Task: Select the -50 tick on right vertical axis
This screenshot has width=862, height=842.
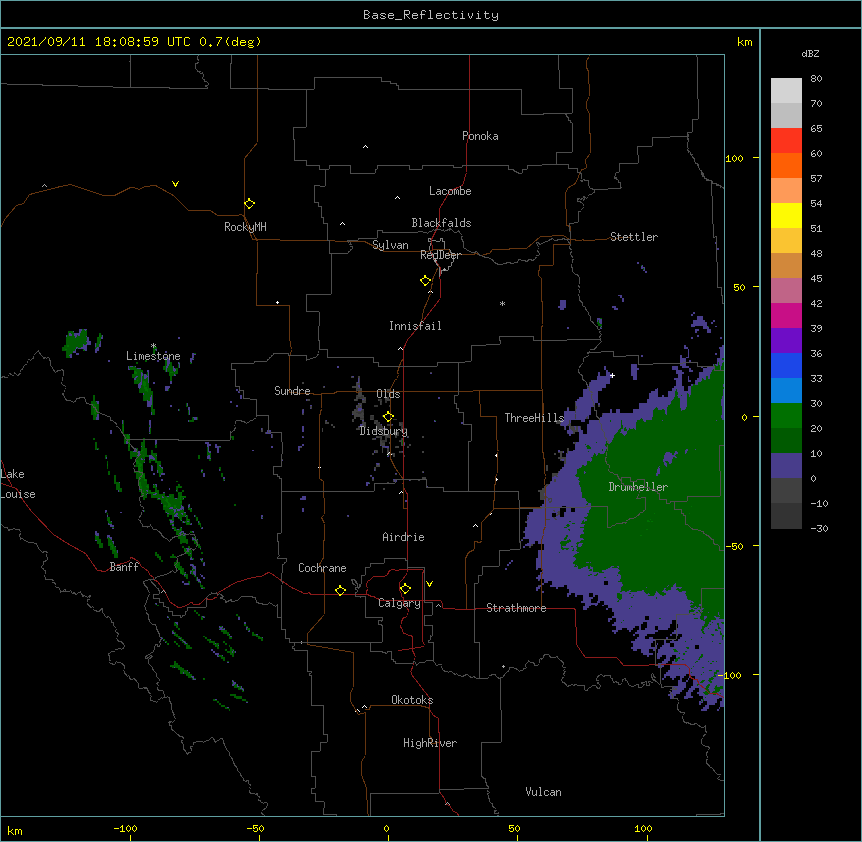Action: (x=734, y=546)
